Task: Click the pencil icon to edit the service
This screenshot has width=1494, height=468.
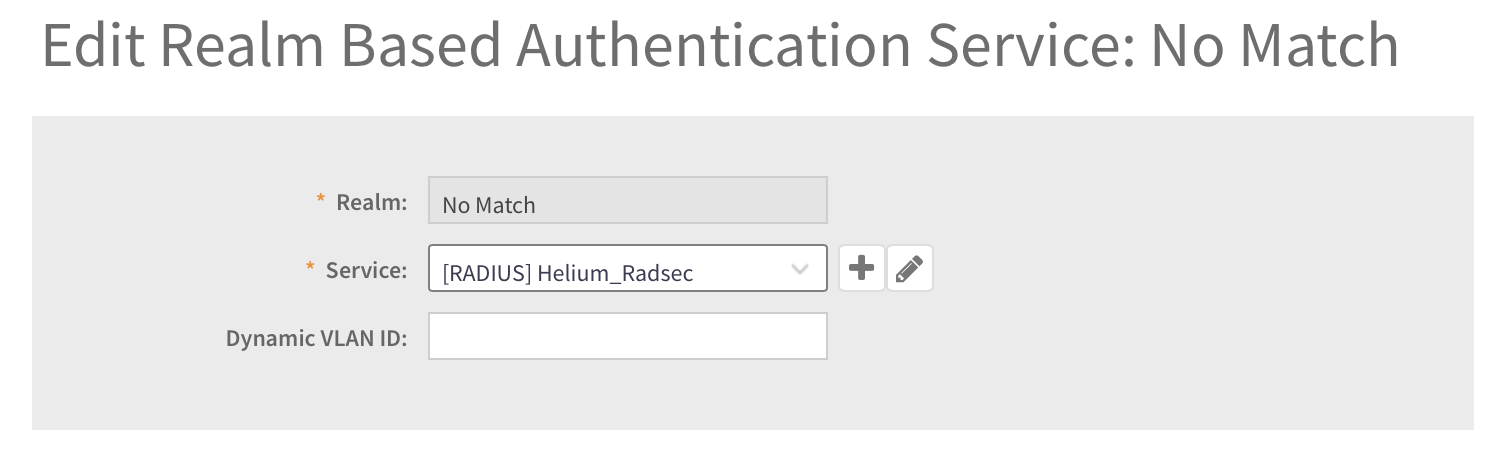Action: point(909,268)
